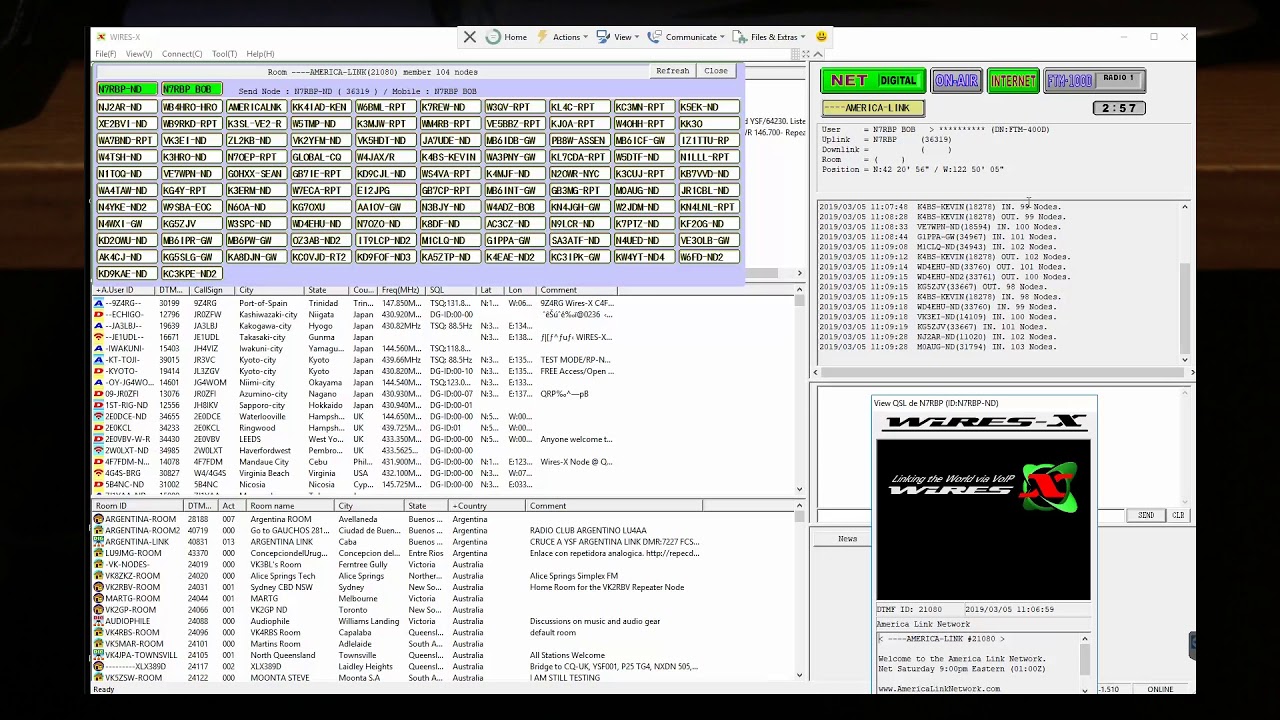Open the Help(H) menu
Image resolution: width=1280 pixels, height=720 pixels.
click(260, 54)
